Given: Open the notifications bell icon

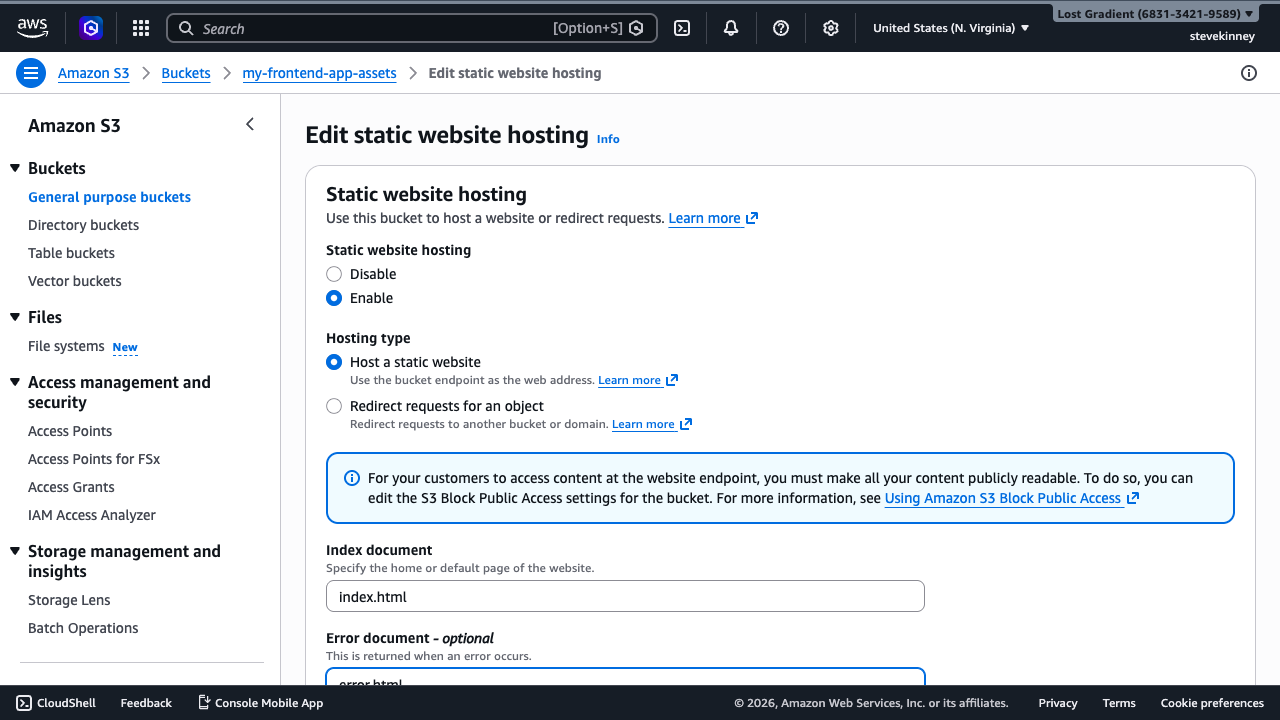Looking at the screenshot, I should coord(731,28).
